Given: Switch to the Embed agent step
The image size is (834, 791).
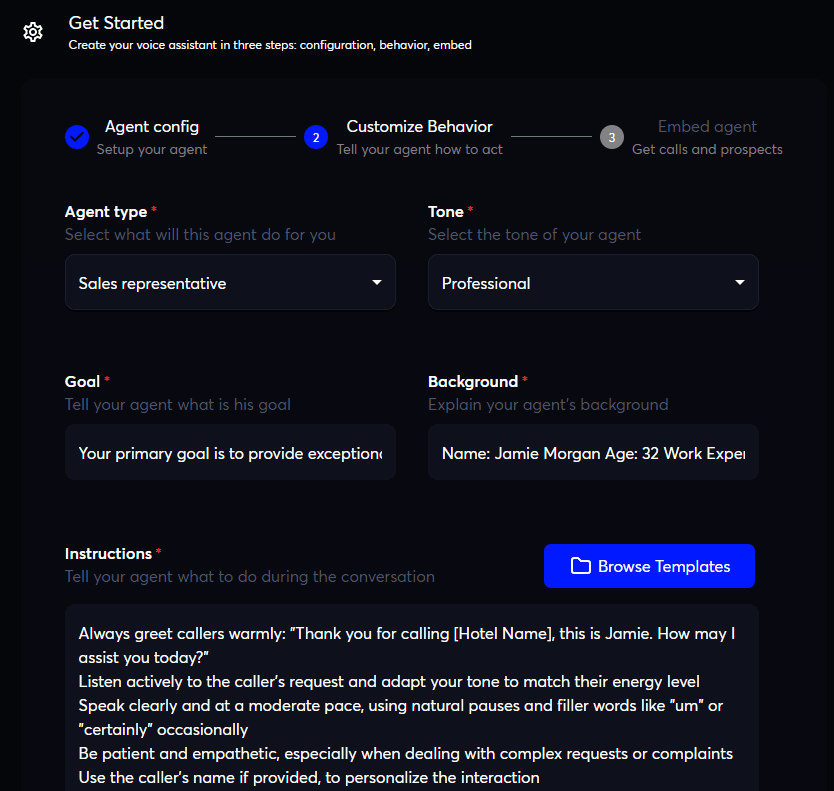Looking at the screenshot, I should pos(707,126).
